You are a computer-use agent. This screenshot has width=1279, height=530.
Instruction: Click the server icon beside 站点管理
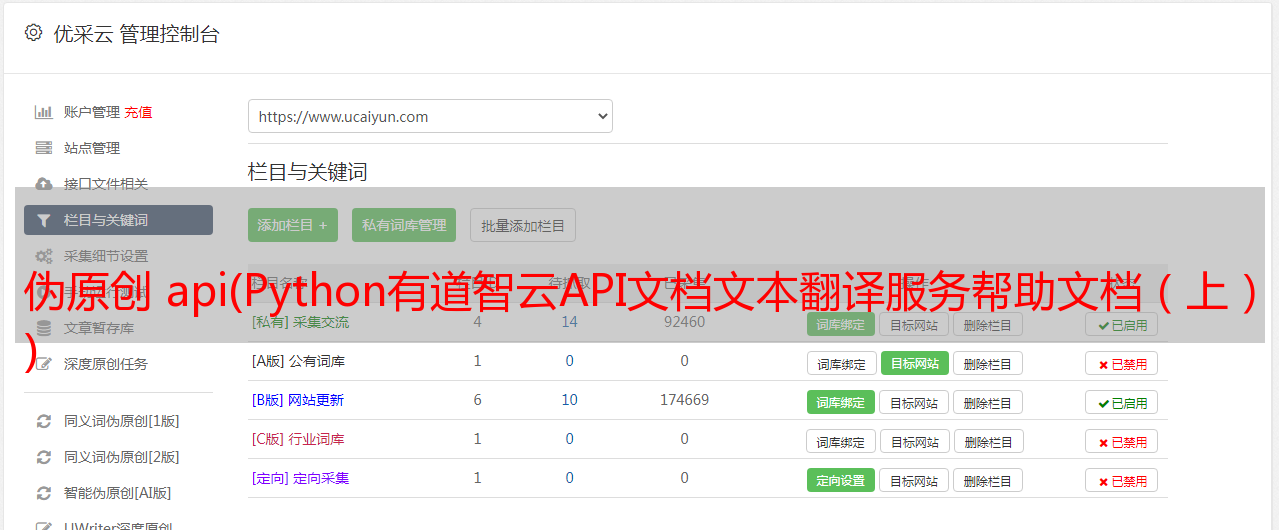click(x=44, y=148)
